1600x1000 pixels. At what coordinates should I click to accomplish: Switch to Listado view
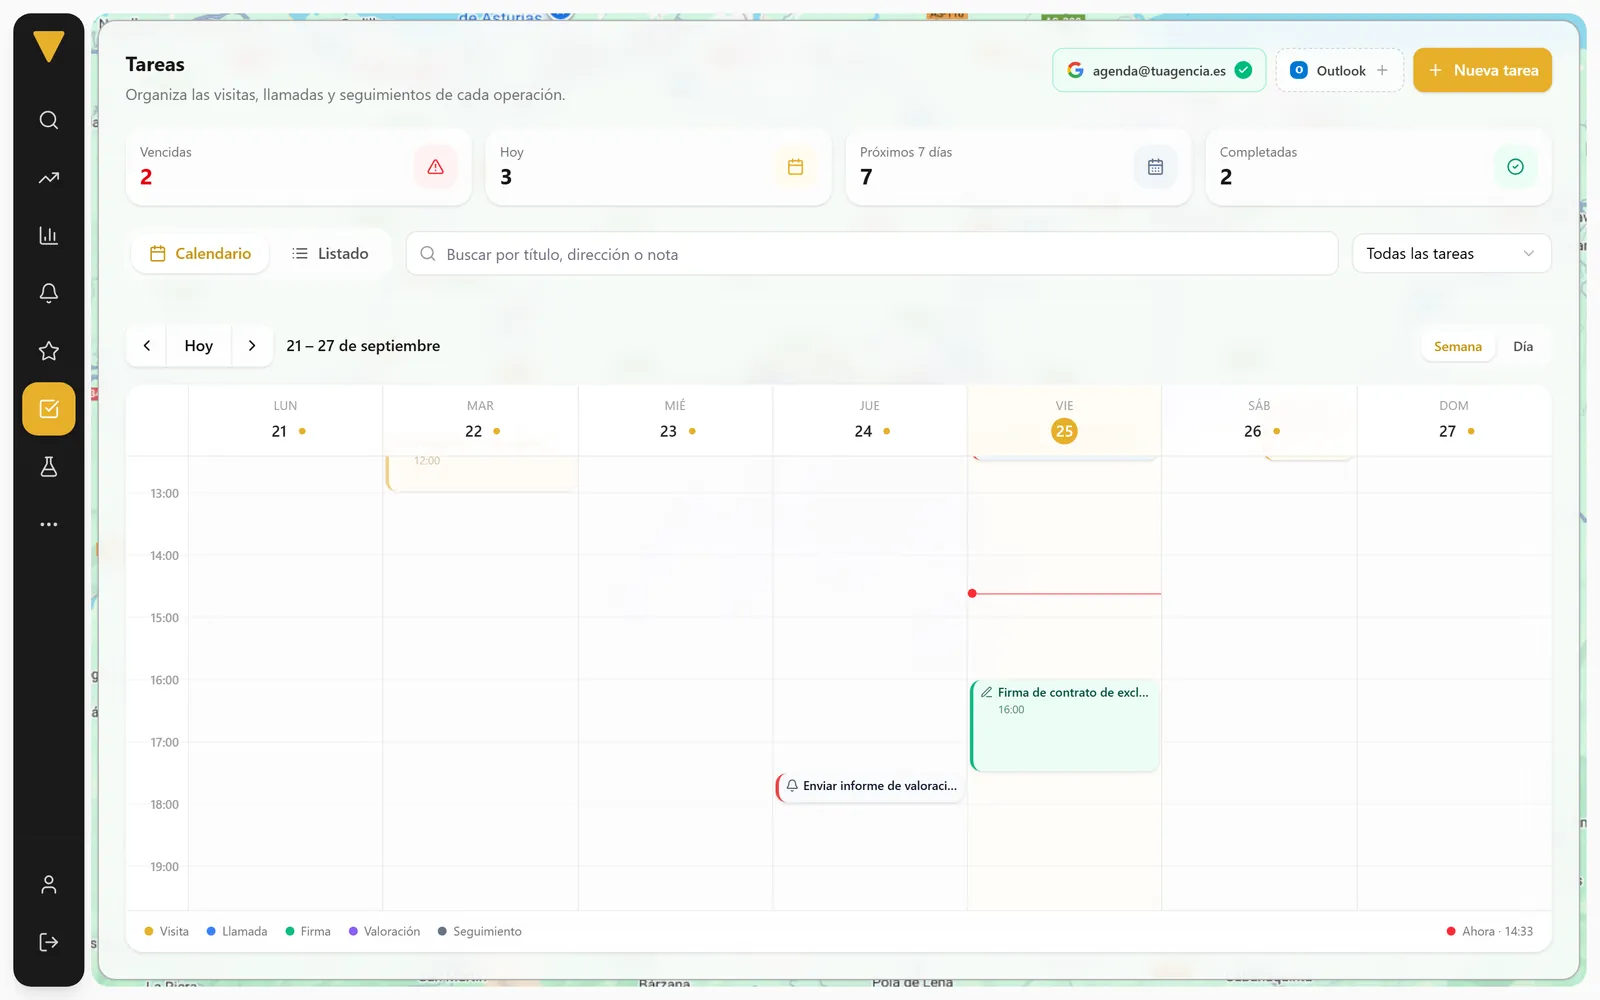[x=330, y=254]
